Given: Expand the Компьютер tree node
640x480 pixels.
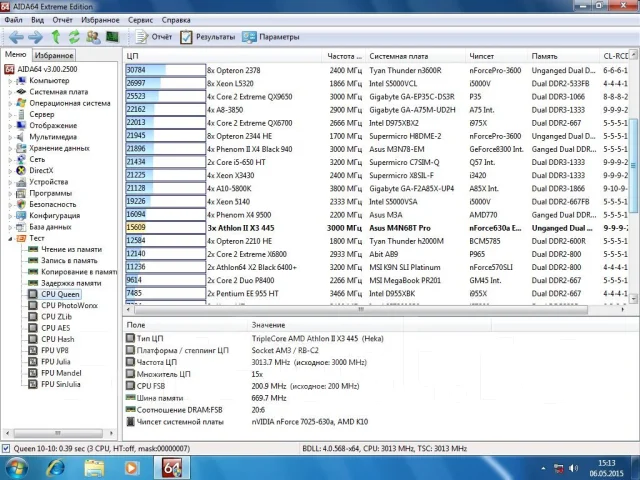Looking at the screenshot, I should (11, 81).
